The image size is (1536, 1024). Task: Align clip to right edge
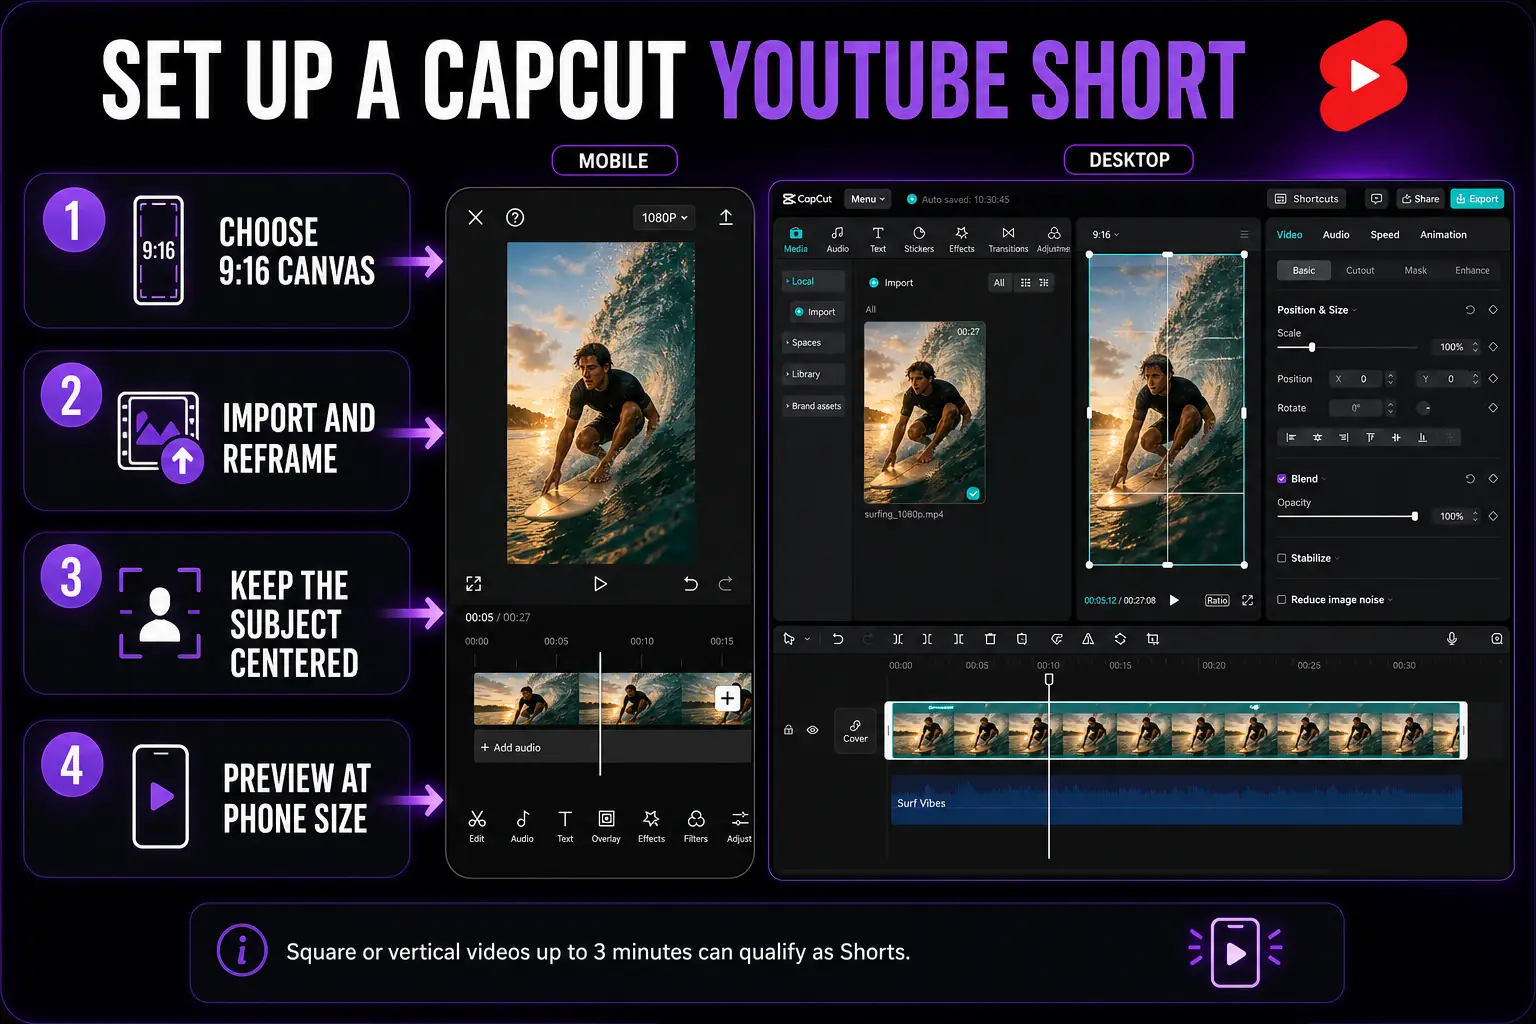coord(1343,437)
